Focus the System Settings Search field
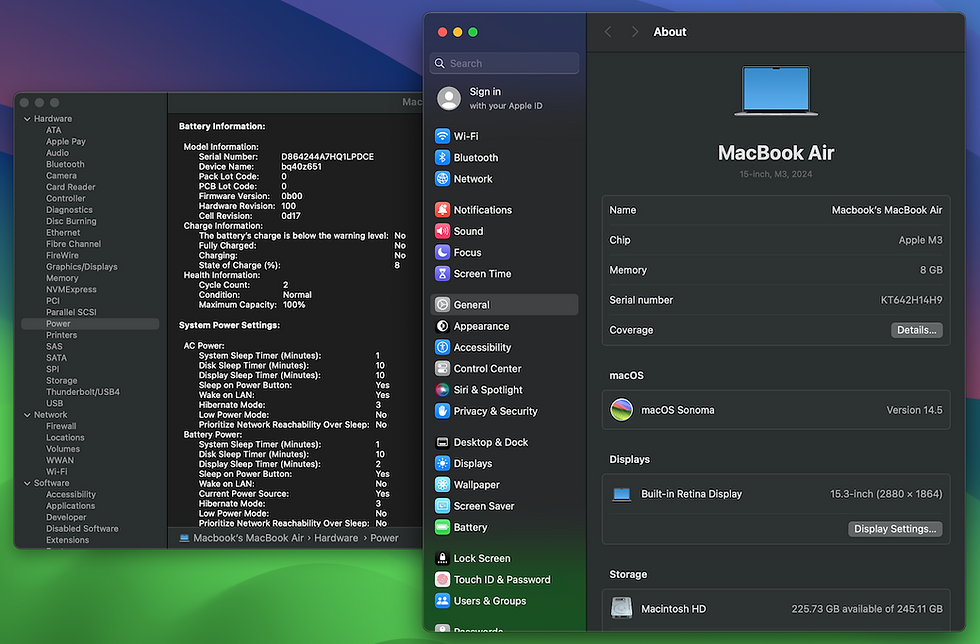 [504, 63]
